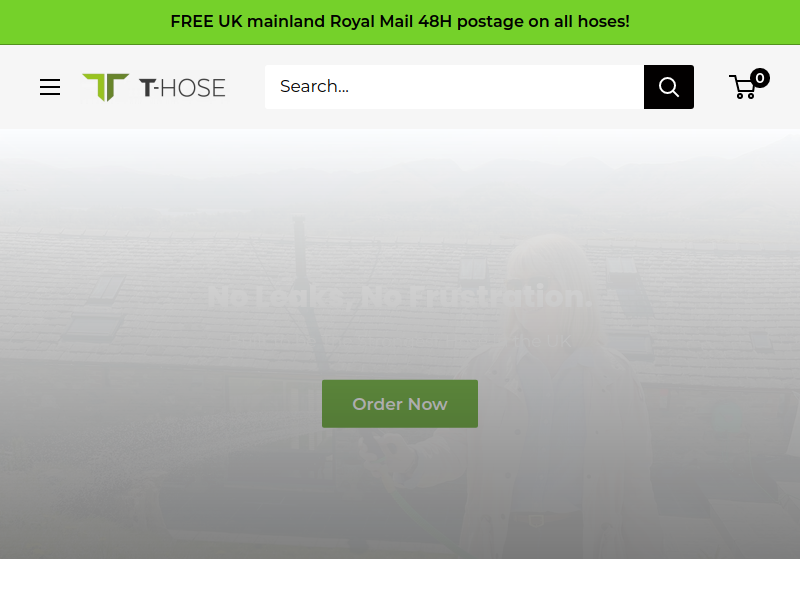Click the metal chimney pipe in hero photo
The height and width of the screenshot is (600, 800).
pyautogui.click(x=301, y=255)
